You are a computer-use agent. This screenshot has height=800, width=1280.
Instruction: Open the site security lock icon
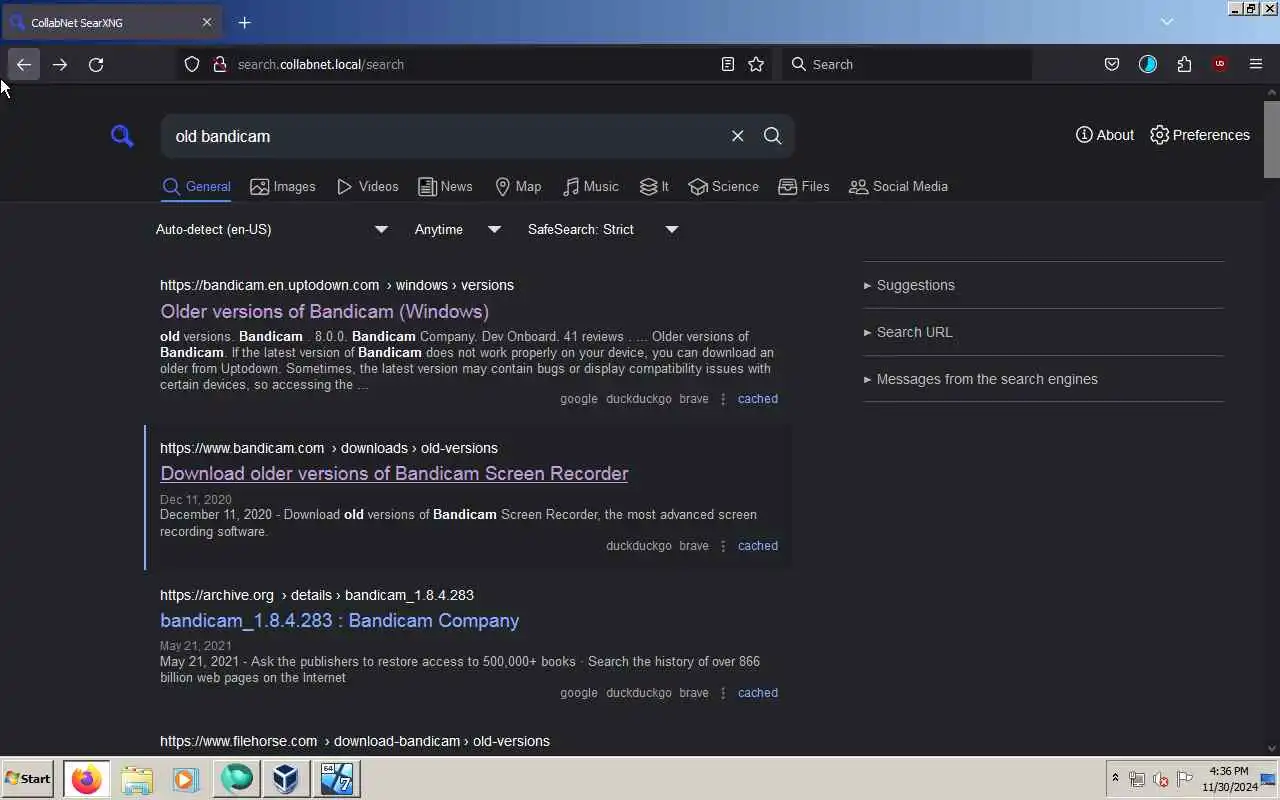(219, 64)
